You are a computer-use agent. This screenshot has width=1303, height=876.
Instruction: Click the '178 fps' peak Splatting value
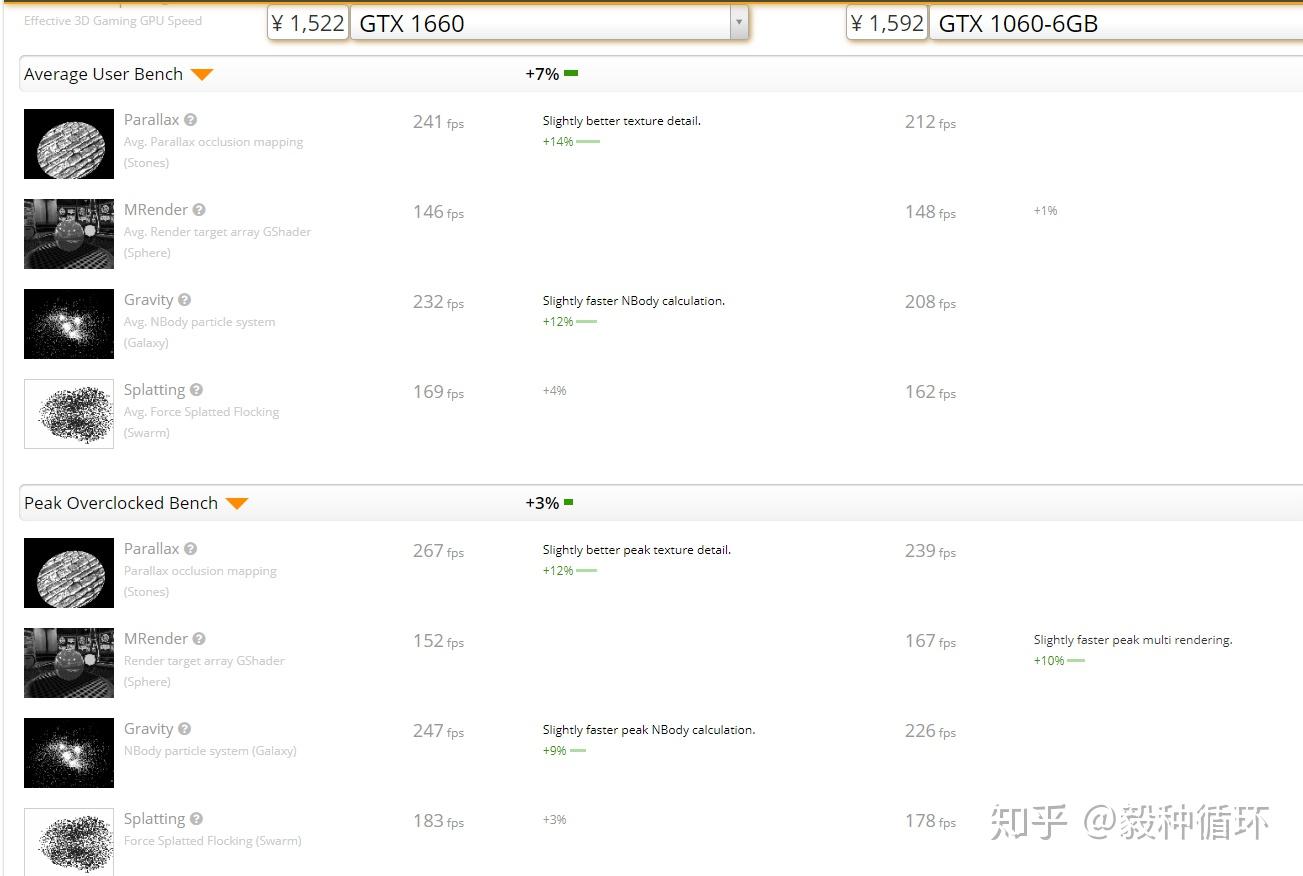[x=930, y=821]
